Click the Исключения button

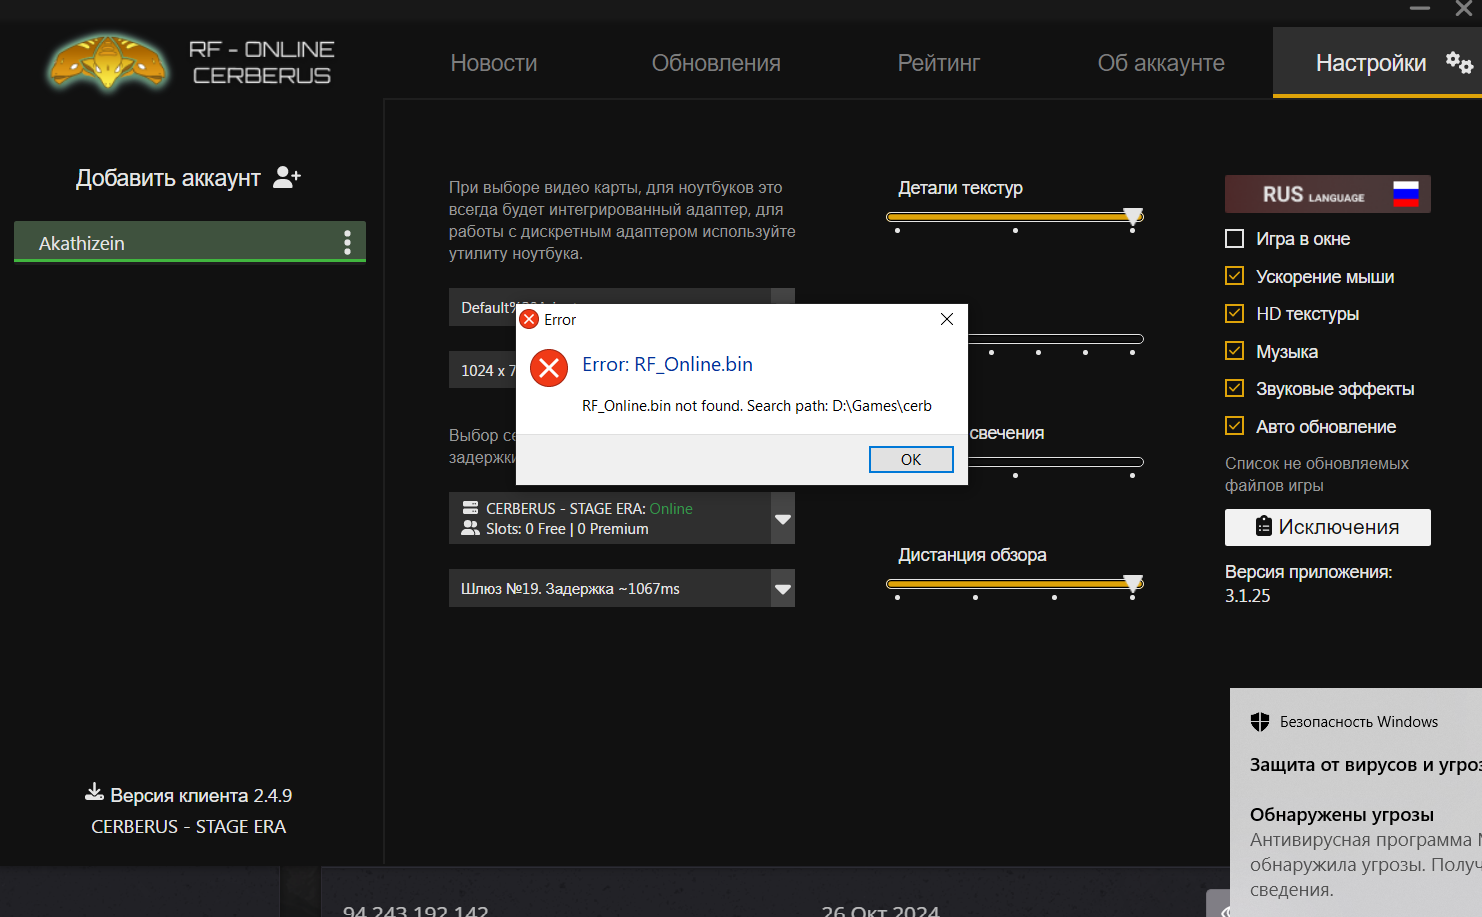click(1327, 527)
